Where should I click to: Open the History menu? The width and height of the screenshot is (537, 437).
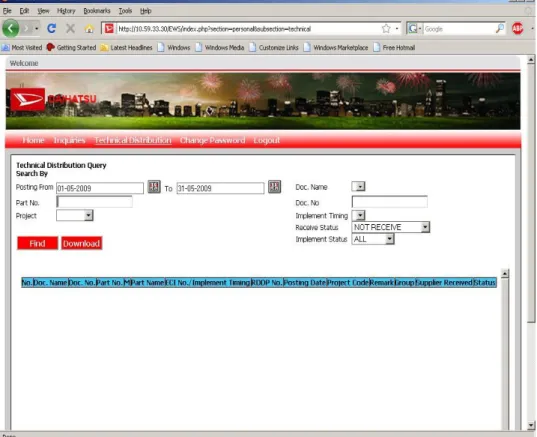(66, 11)
